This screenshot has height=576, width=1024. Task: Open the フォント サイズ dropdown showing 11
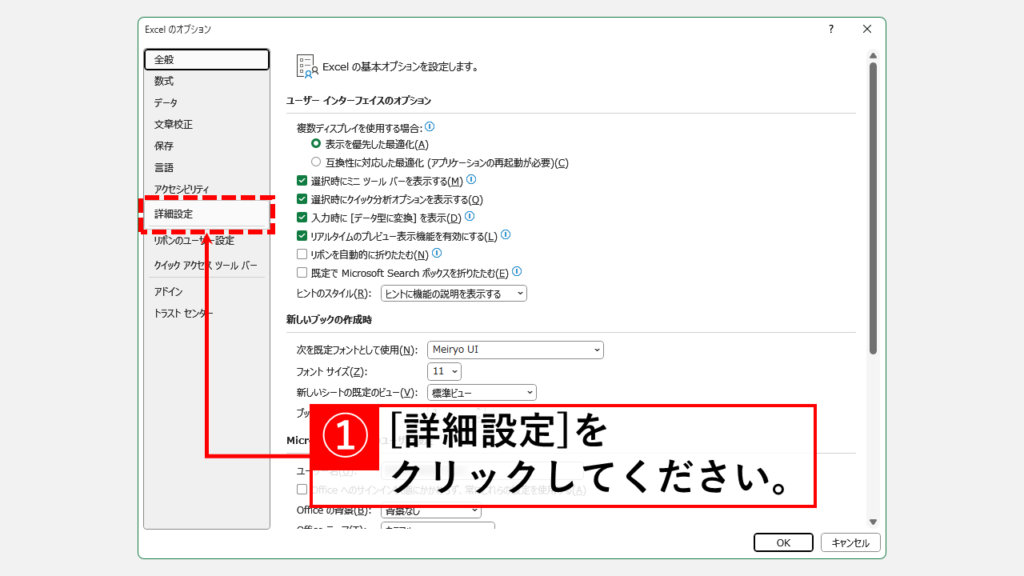(x=444, y=371)
